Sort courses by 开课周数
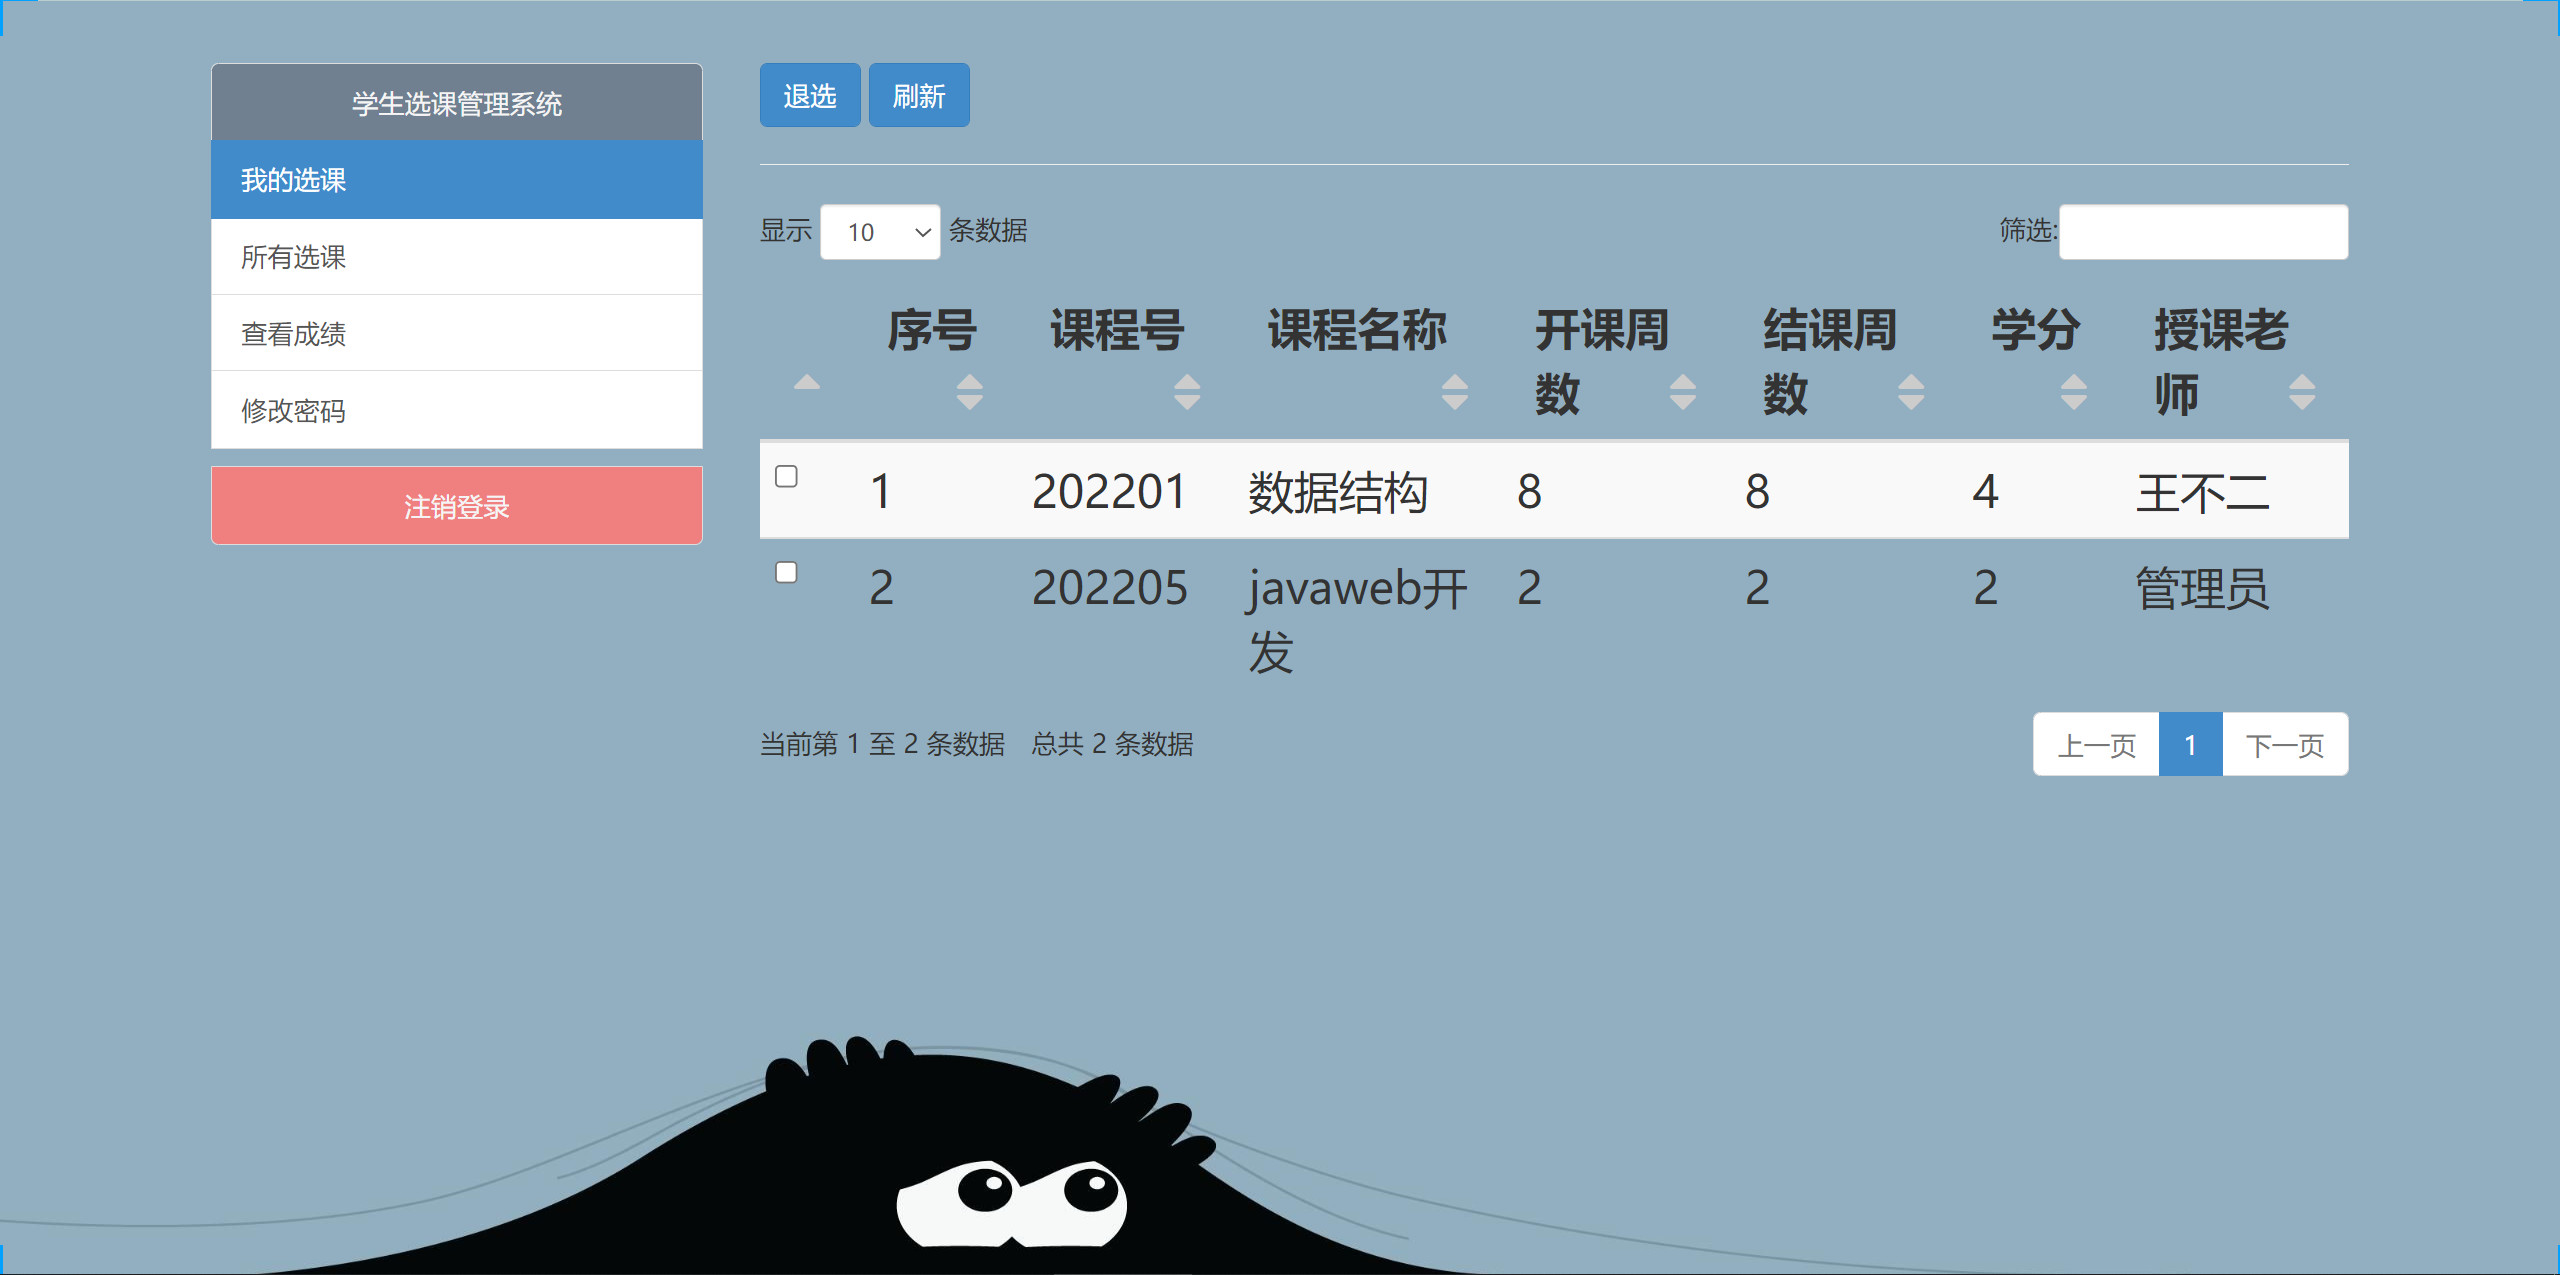 (1682, 392)
